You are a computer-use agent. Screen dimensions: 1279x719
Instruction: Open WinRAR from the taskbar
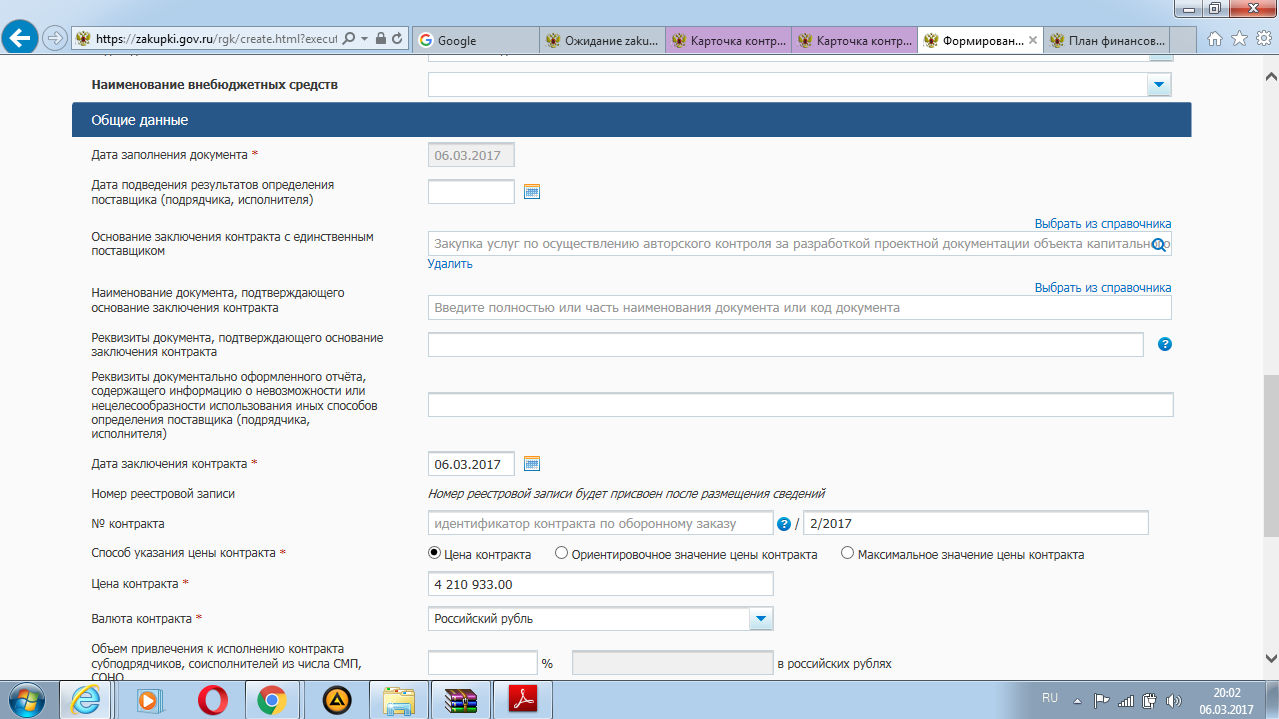pyautogui.click(x=461, y=700)
